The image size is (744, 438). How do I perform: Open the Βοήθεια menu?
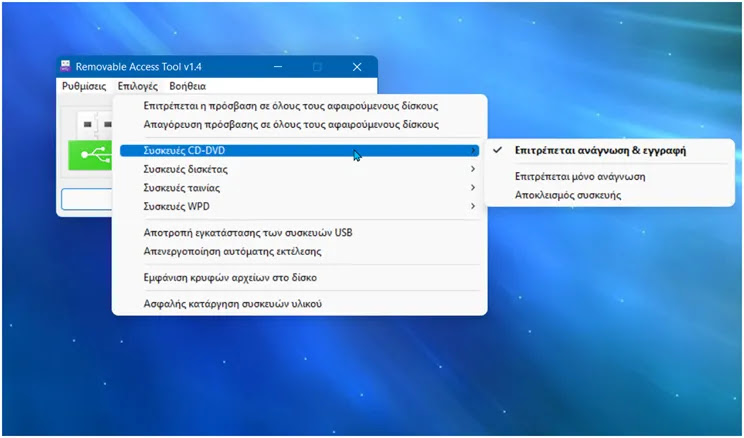tap(187, 86)
